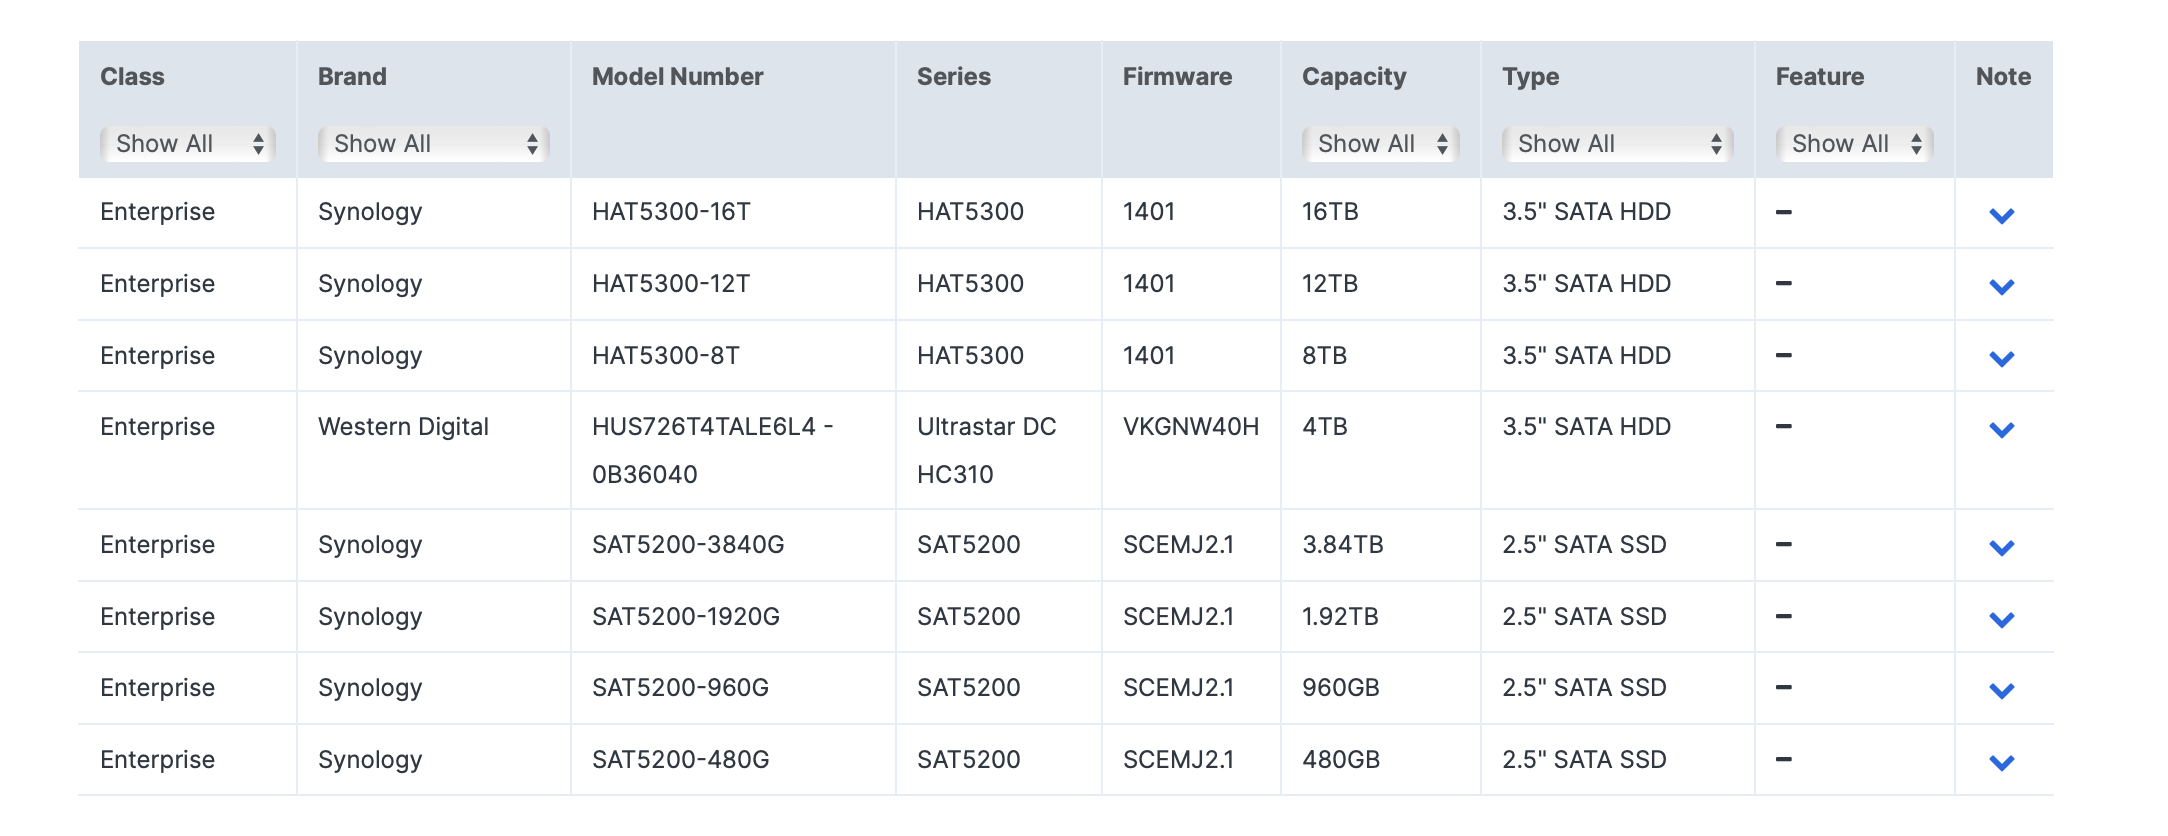This screenshot has height=836, width=2168.
Task: Expand note chevron for SAT5200-1920G
Action: (x=2001, y=619)
